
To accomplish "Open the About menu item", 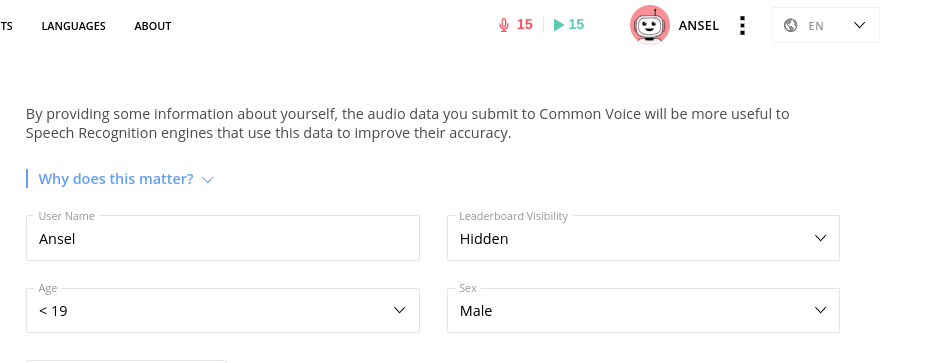I will pos(153,26).
